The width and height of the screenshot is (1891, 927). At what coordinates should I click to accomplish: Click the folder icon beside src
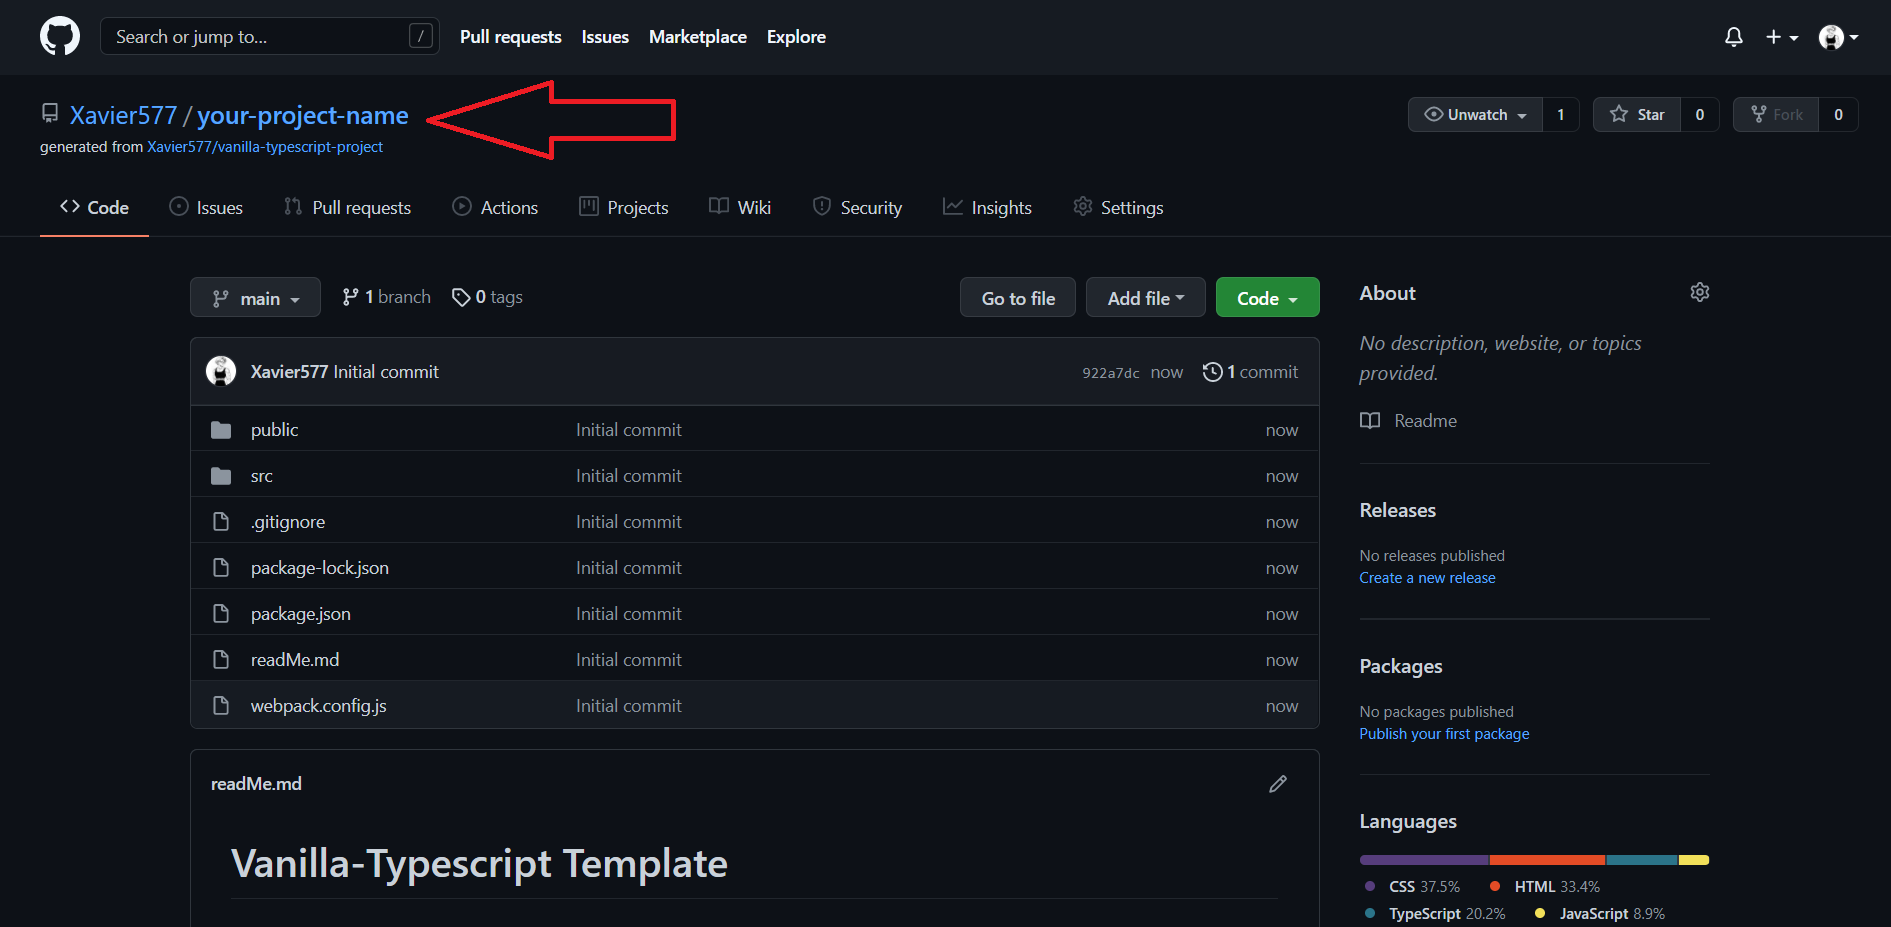(x=221, y=476)
